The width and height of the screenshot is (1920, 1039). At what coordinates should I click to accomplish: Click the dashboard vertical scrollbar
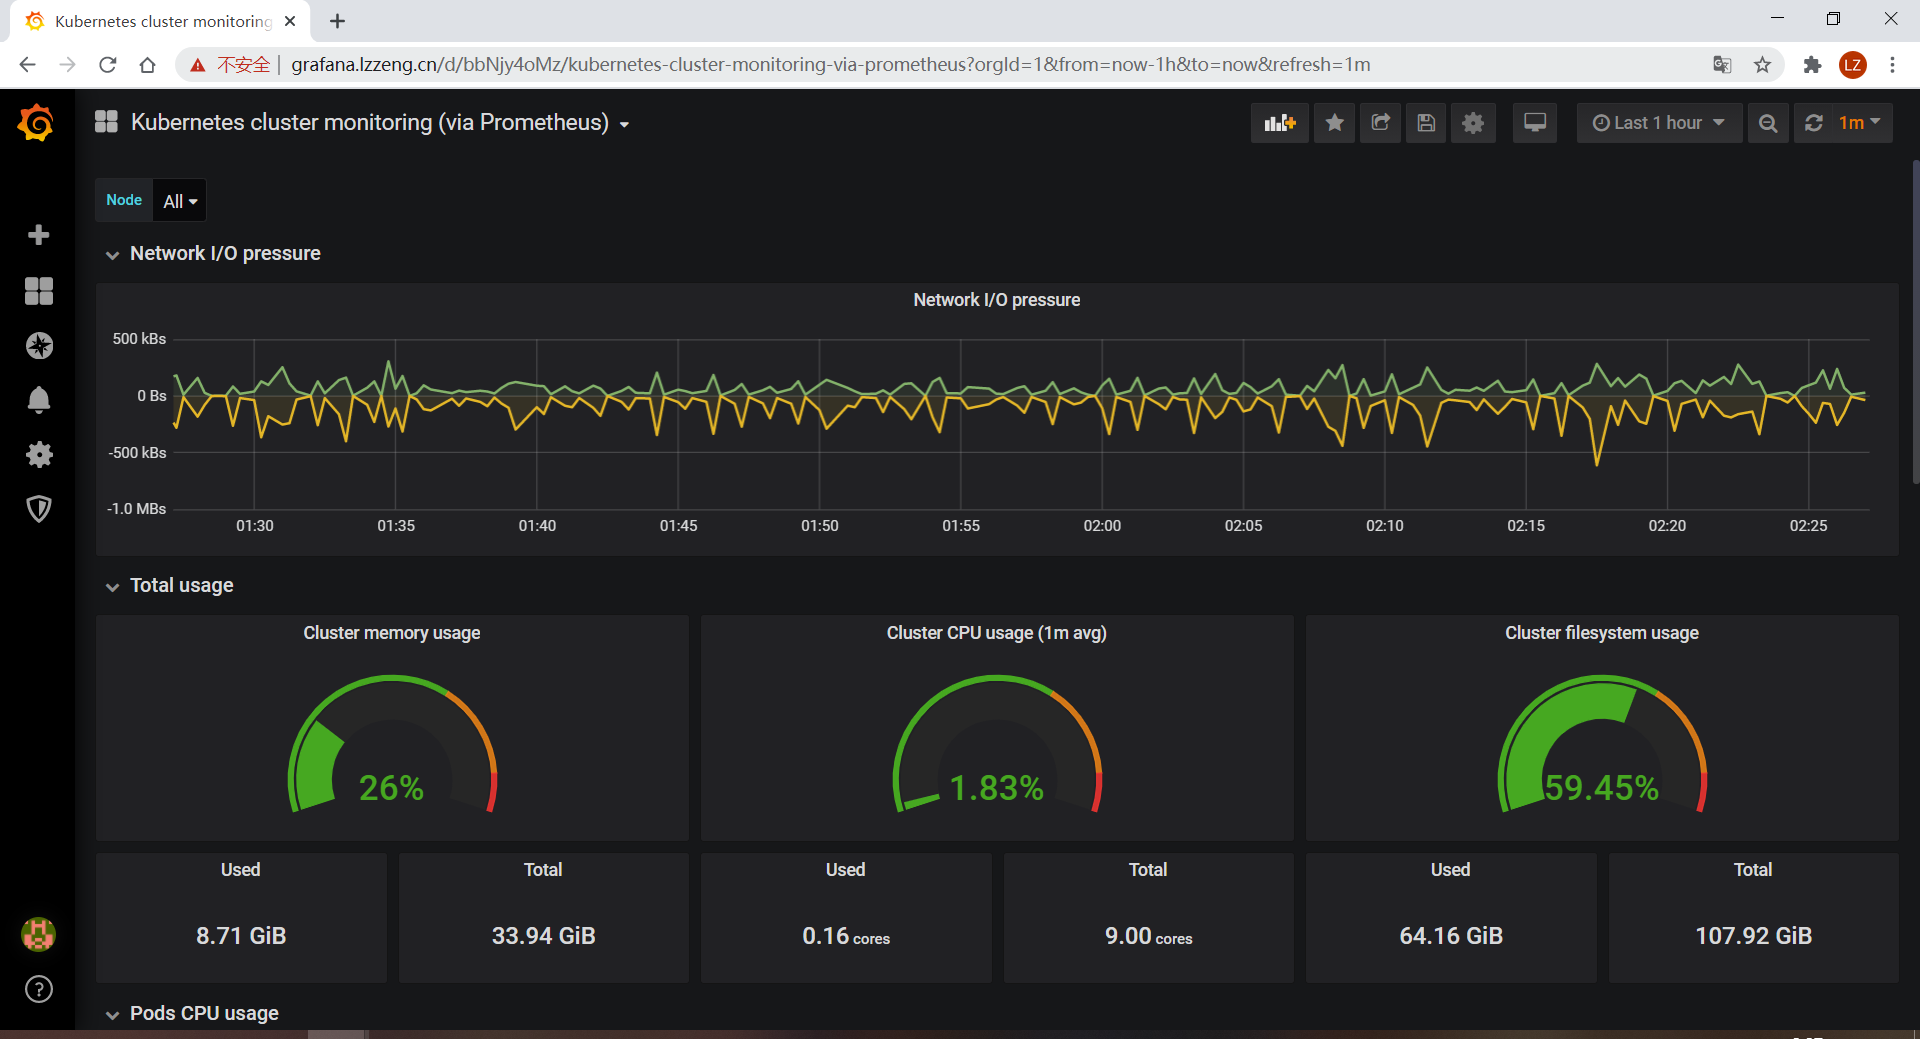(1915, 320)
